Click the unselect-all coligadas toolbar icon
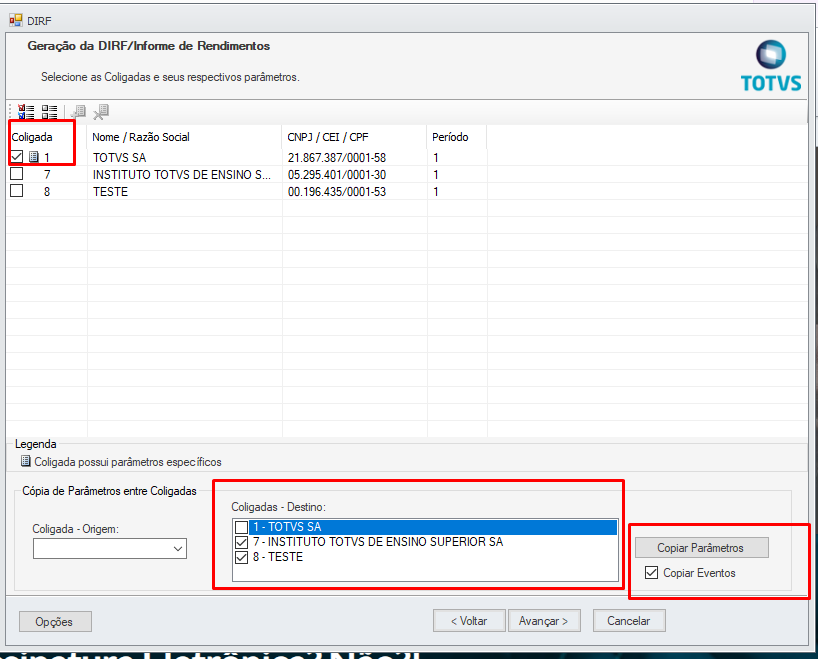The image size is (818, 659). coord(50,112)
